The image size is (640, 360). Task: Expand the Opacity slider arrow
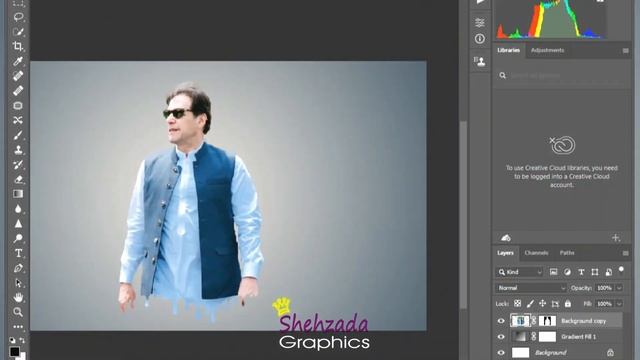point(619,288)
